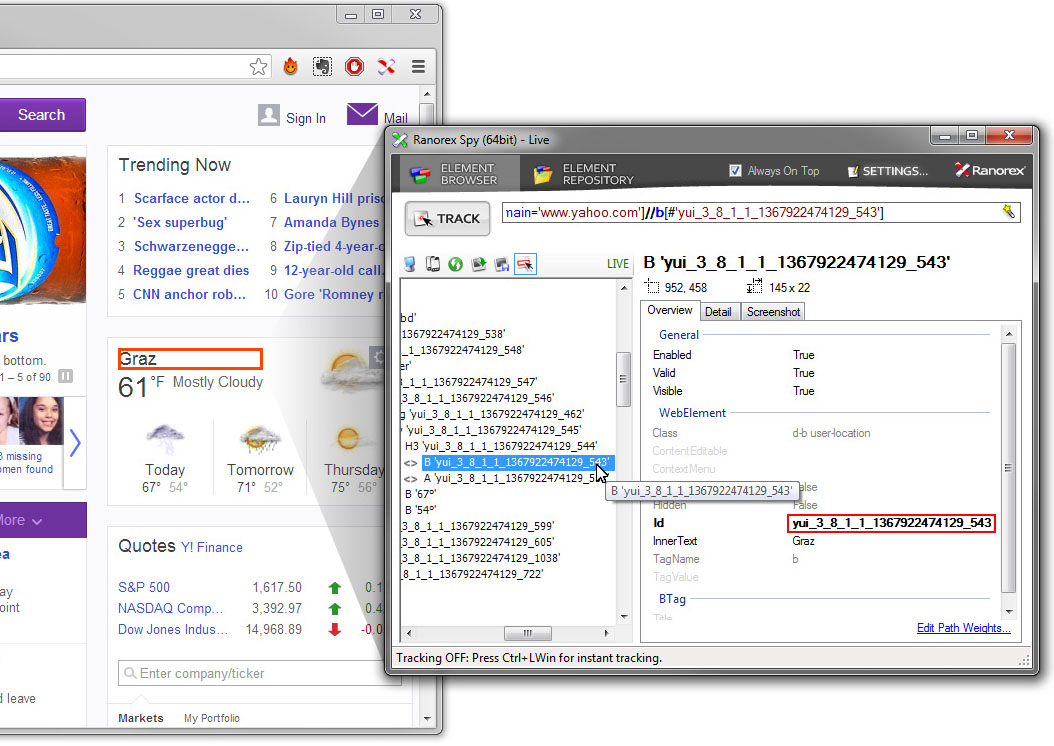Open the 'Reggae great dies' trending link
1054x746 pixels.
coord(191,270)
